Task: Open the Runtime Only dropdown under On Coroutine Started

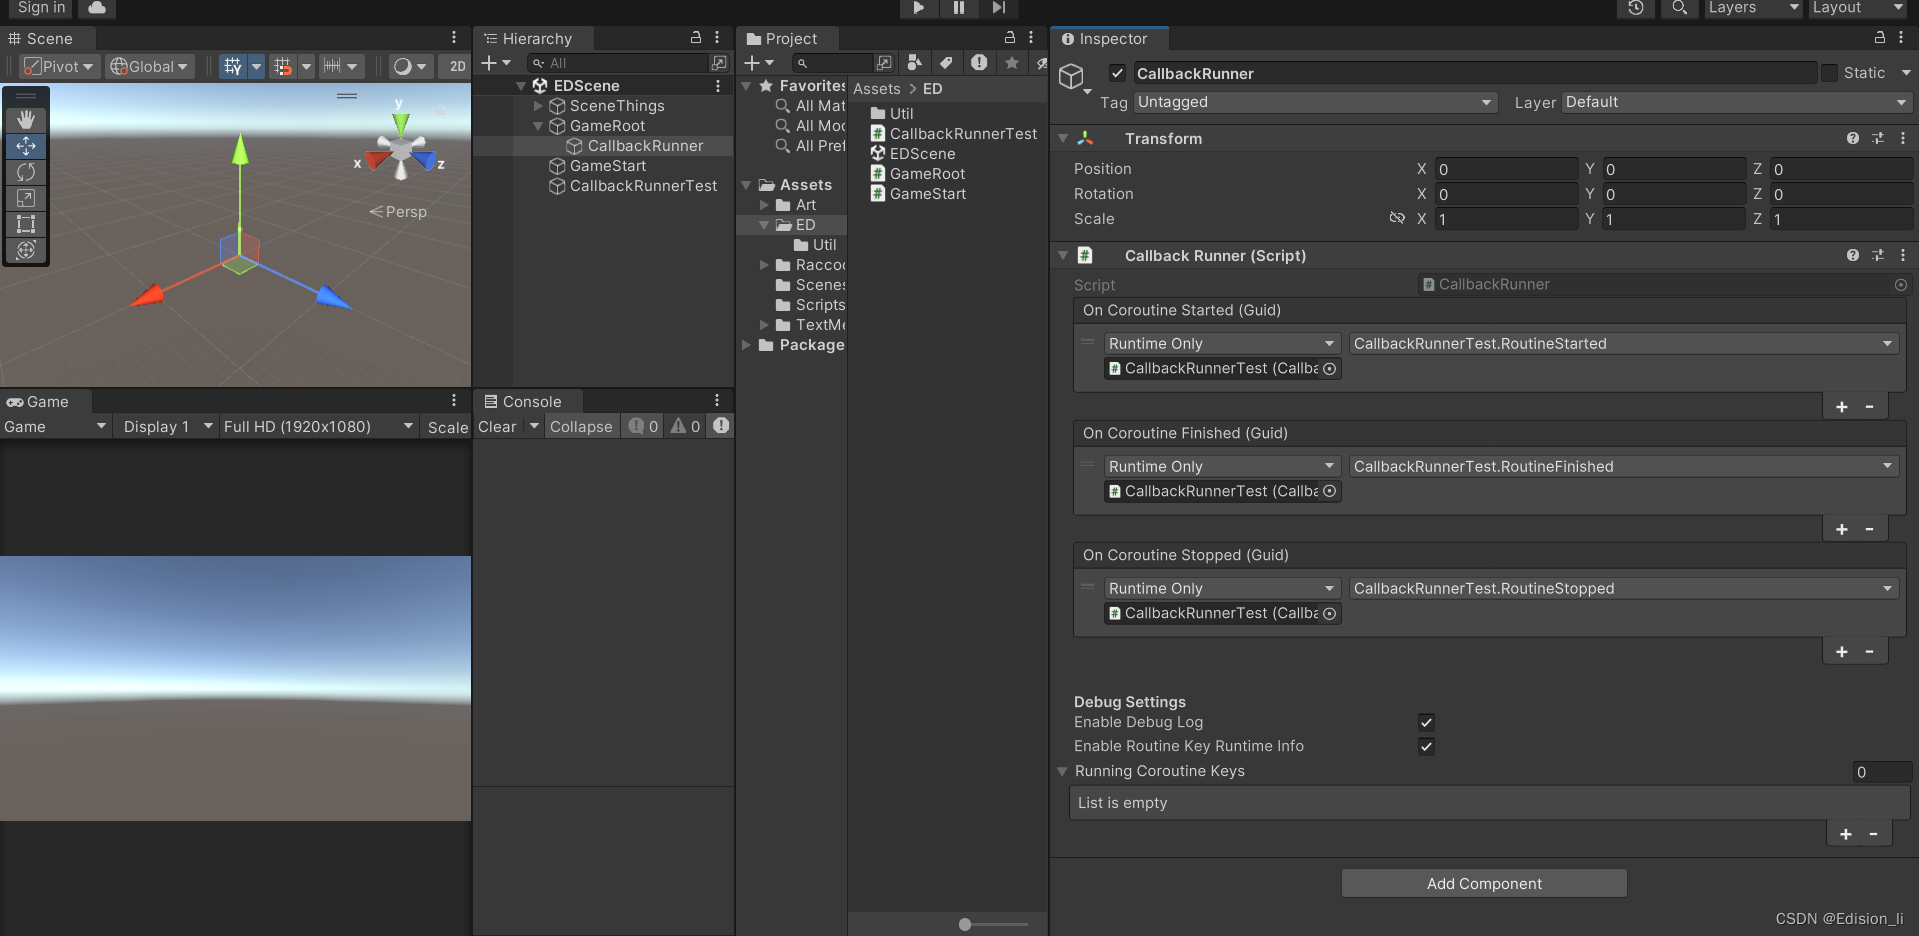Action: coord(1221,343)
